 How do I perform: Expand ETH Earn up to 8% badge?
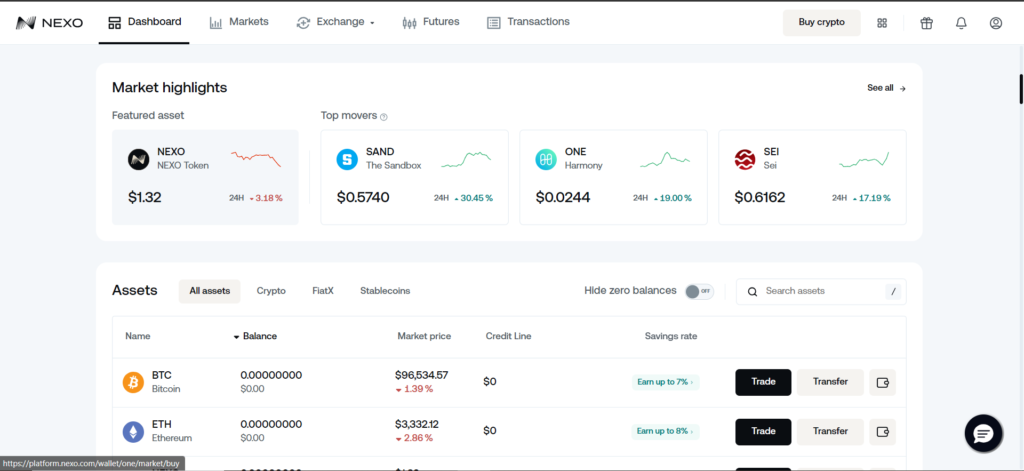tap(665, 432)
